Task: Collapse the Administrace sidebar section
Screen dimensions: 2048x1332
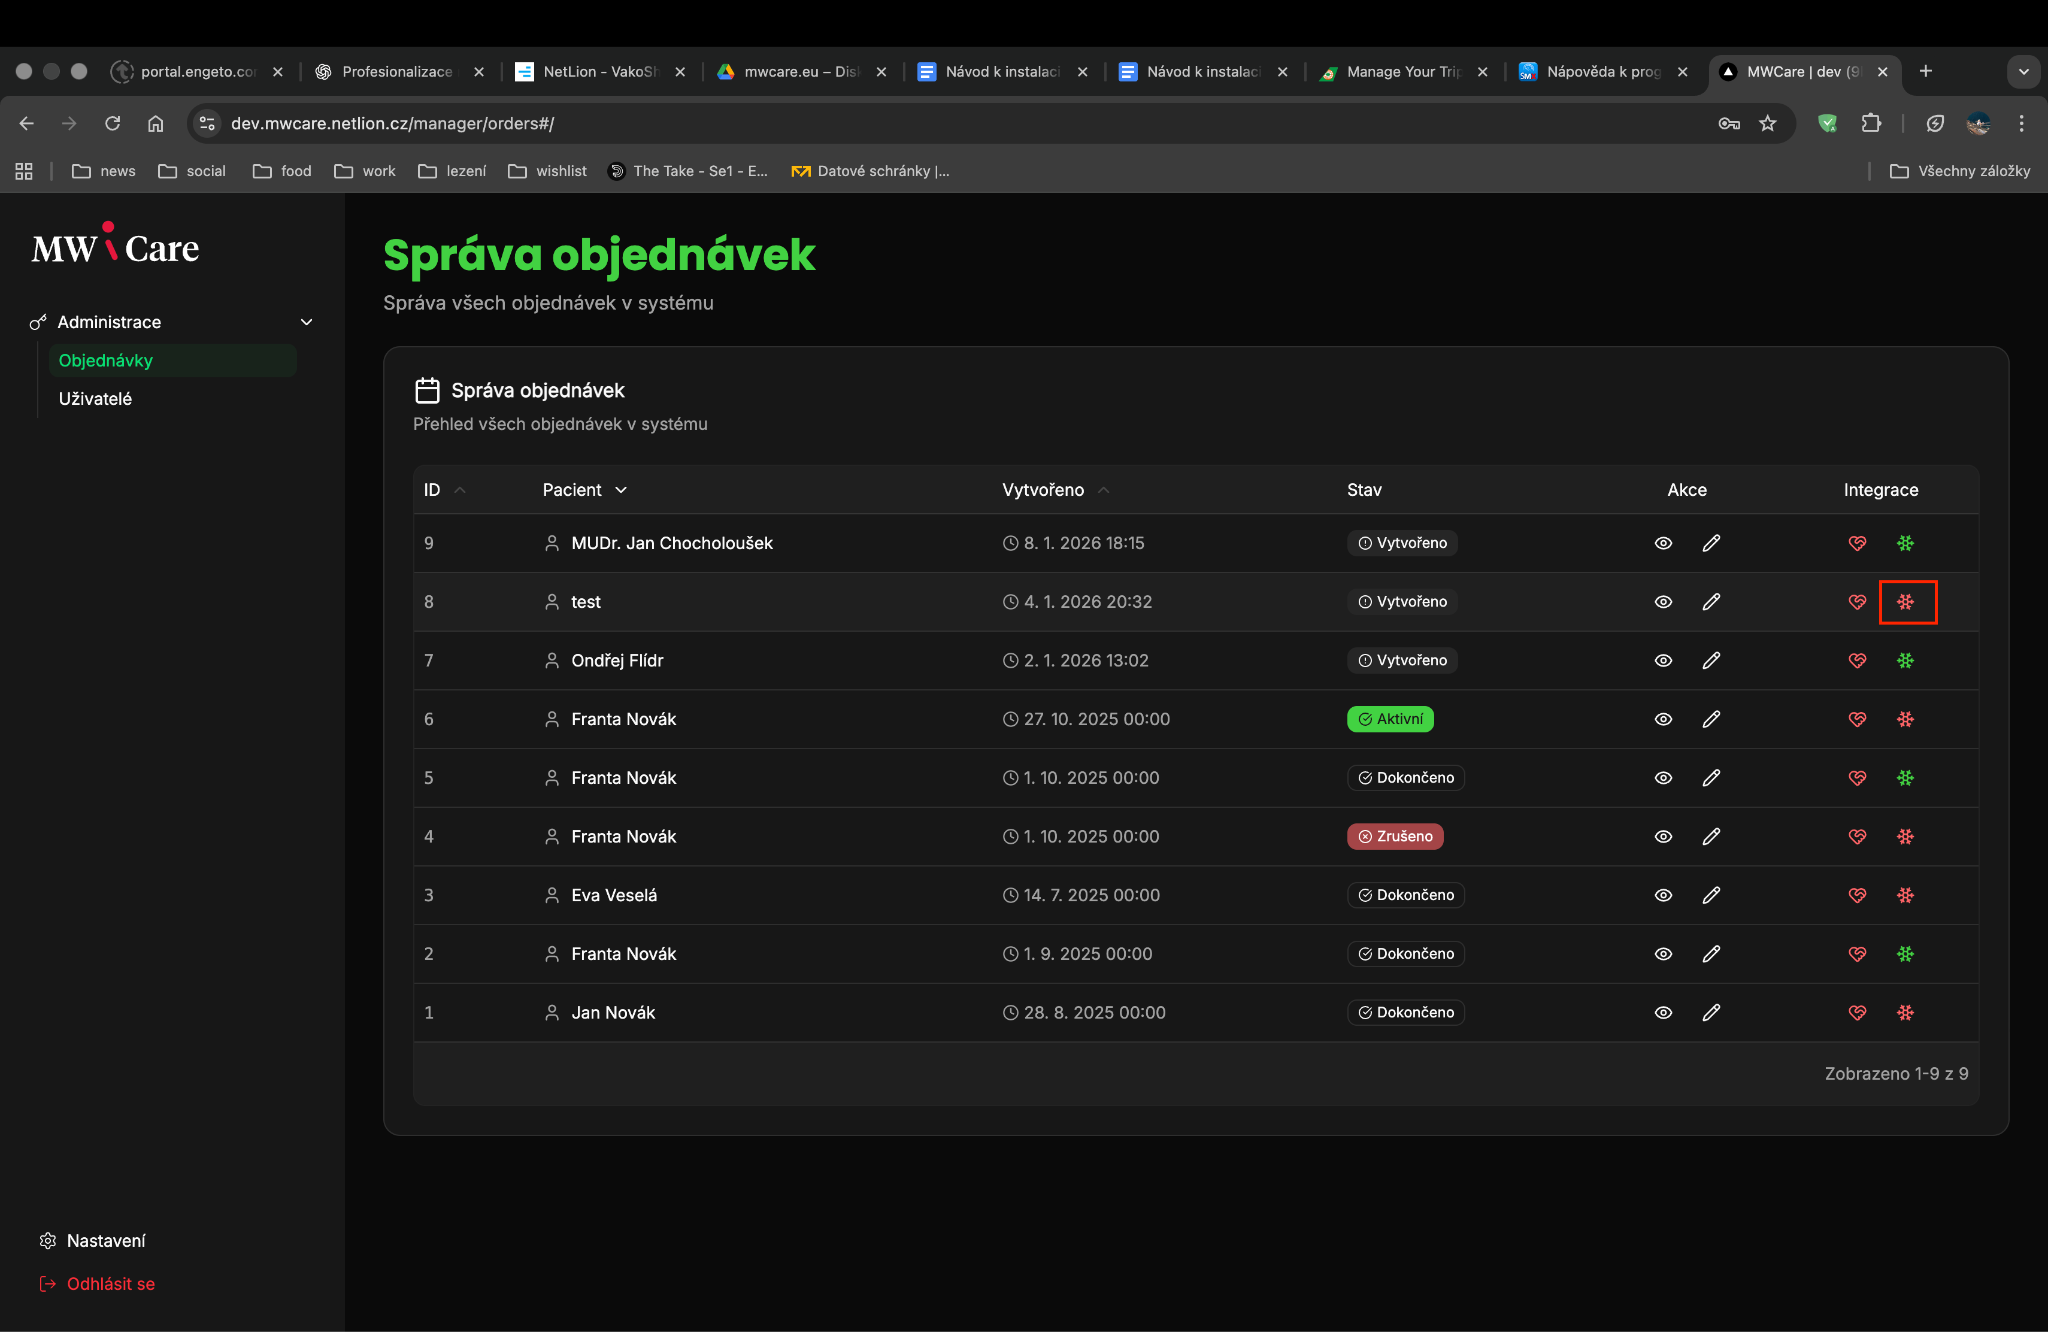Action: [x=306, y=322]
